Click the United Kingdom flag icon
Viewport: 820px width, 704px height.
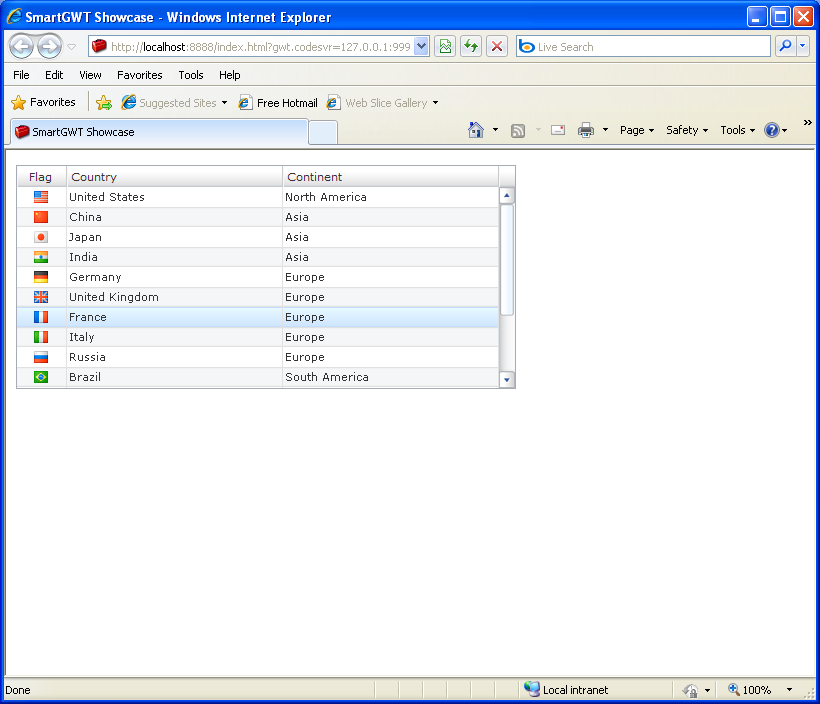41,297
